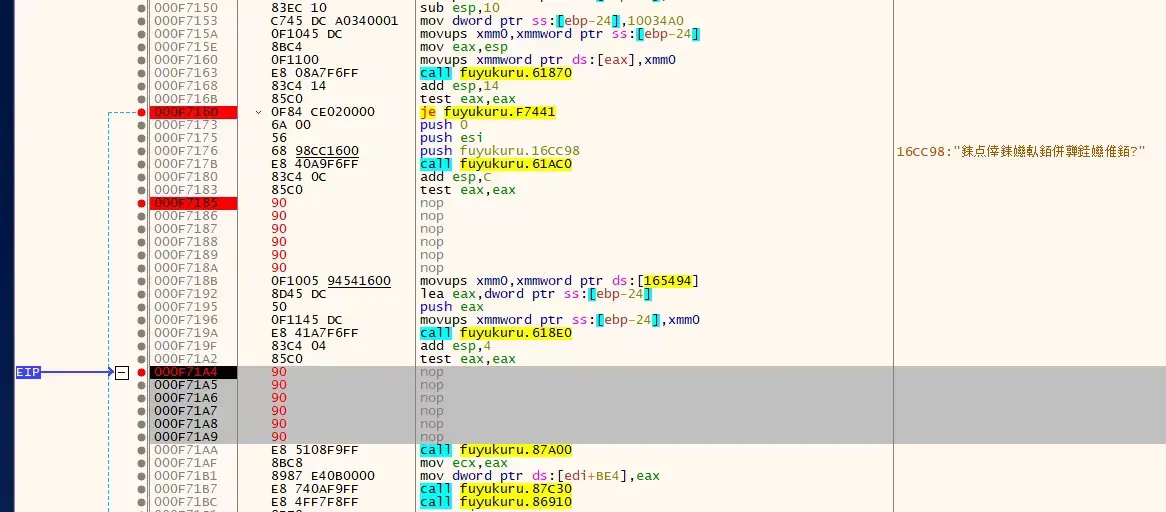
Task: Click the 16CC98 string comment
Action: [x=1020, y=151]
